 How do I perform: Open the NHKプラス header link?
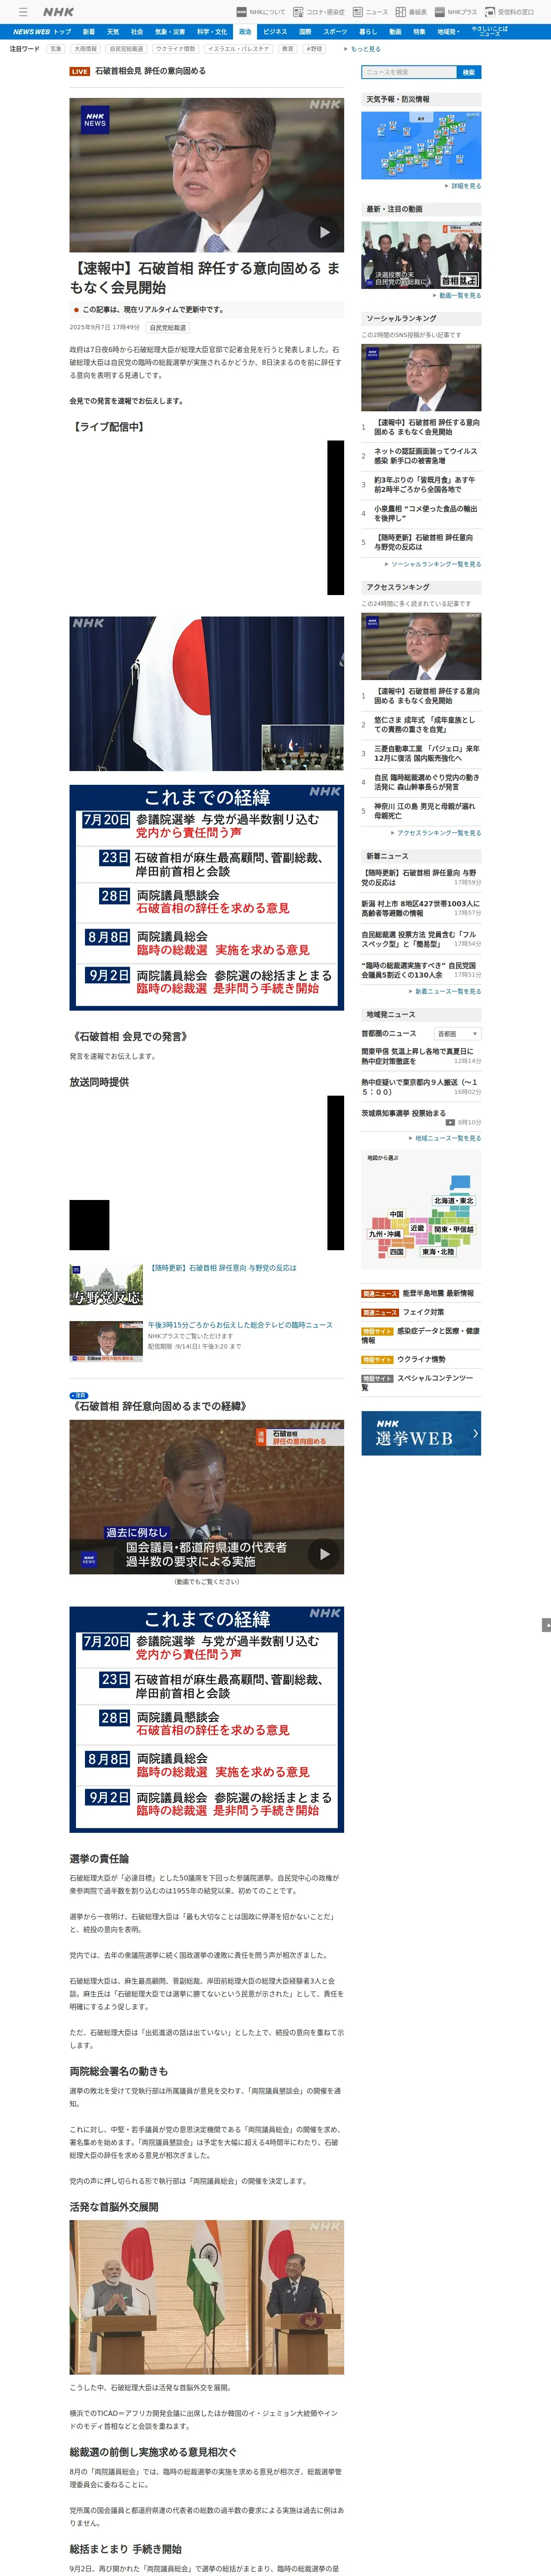point(456,12)
